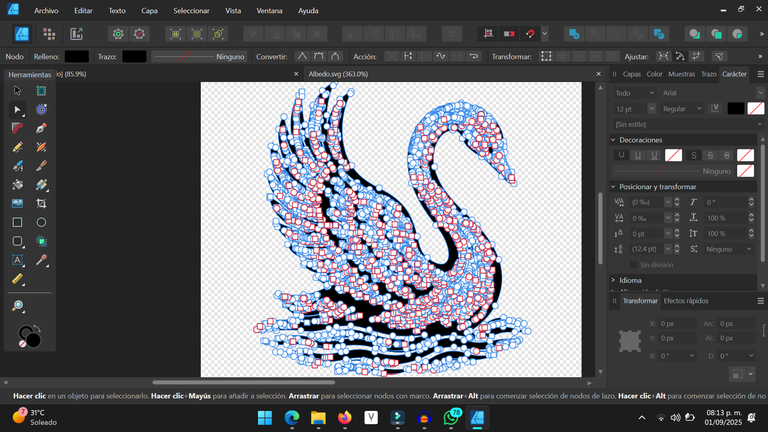
Task: Enable the Sin división checkbox
Action: 633,264
